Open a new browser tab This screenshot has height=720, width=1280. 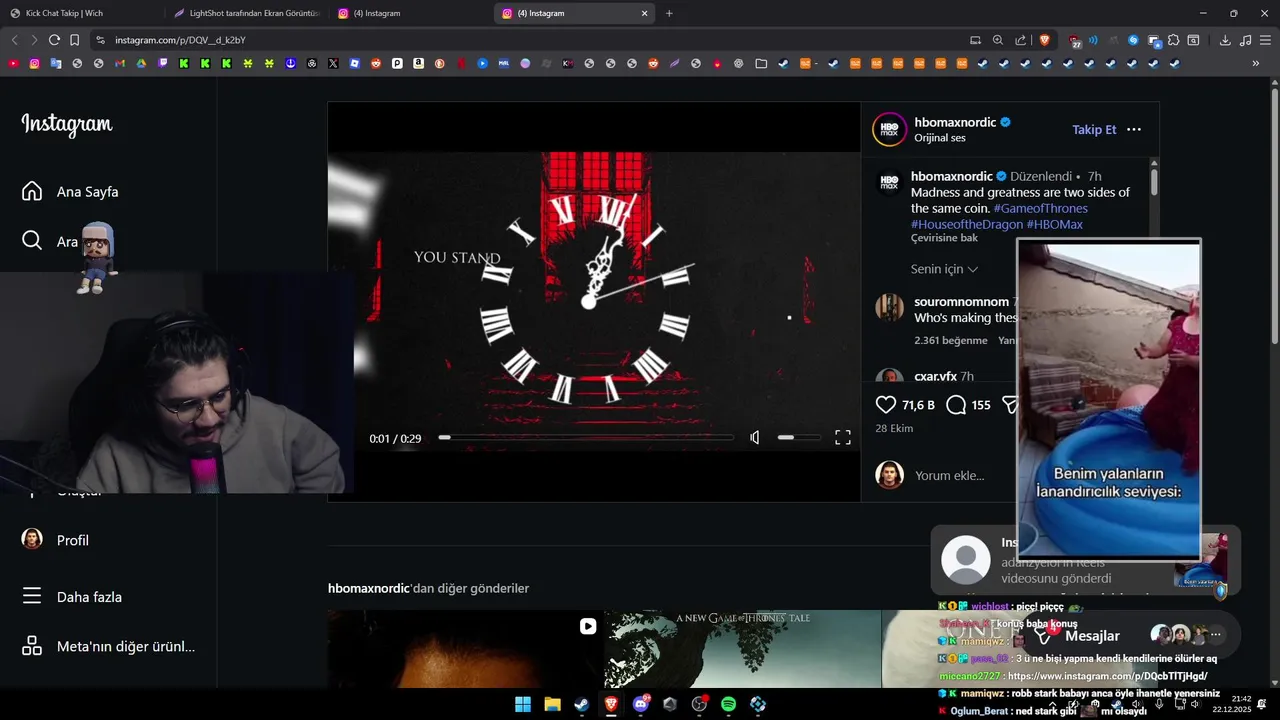669,13
